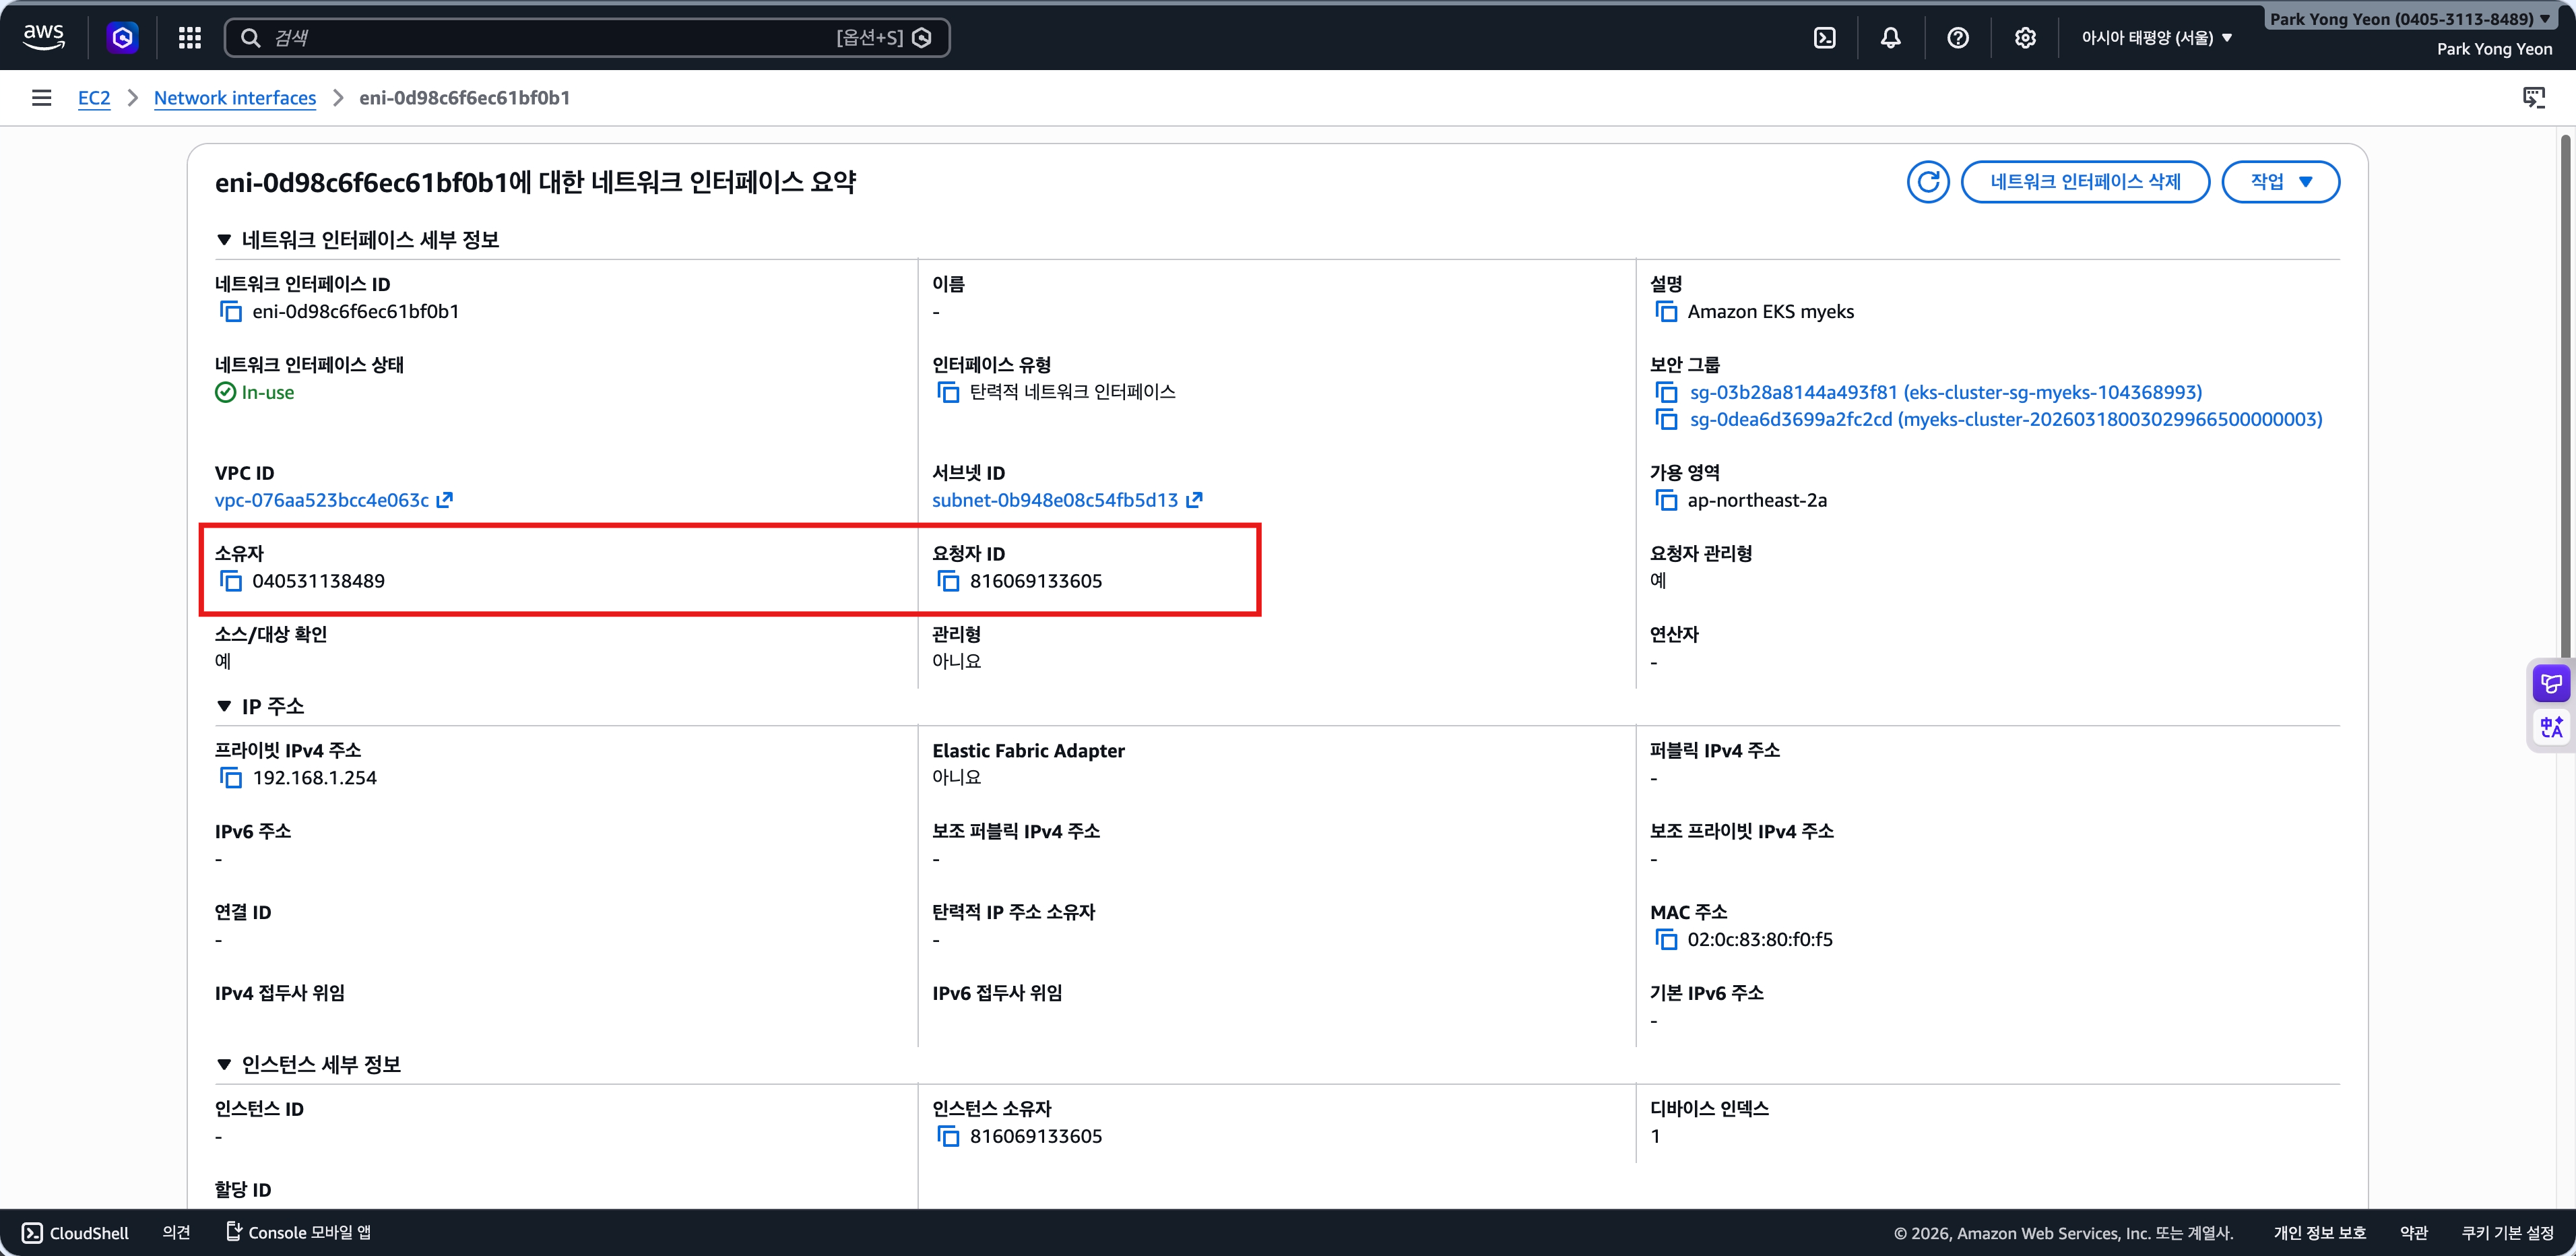
Task: Click 의견 in the bottom bar
Action: coord(176,1232)
